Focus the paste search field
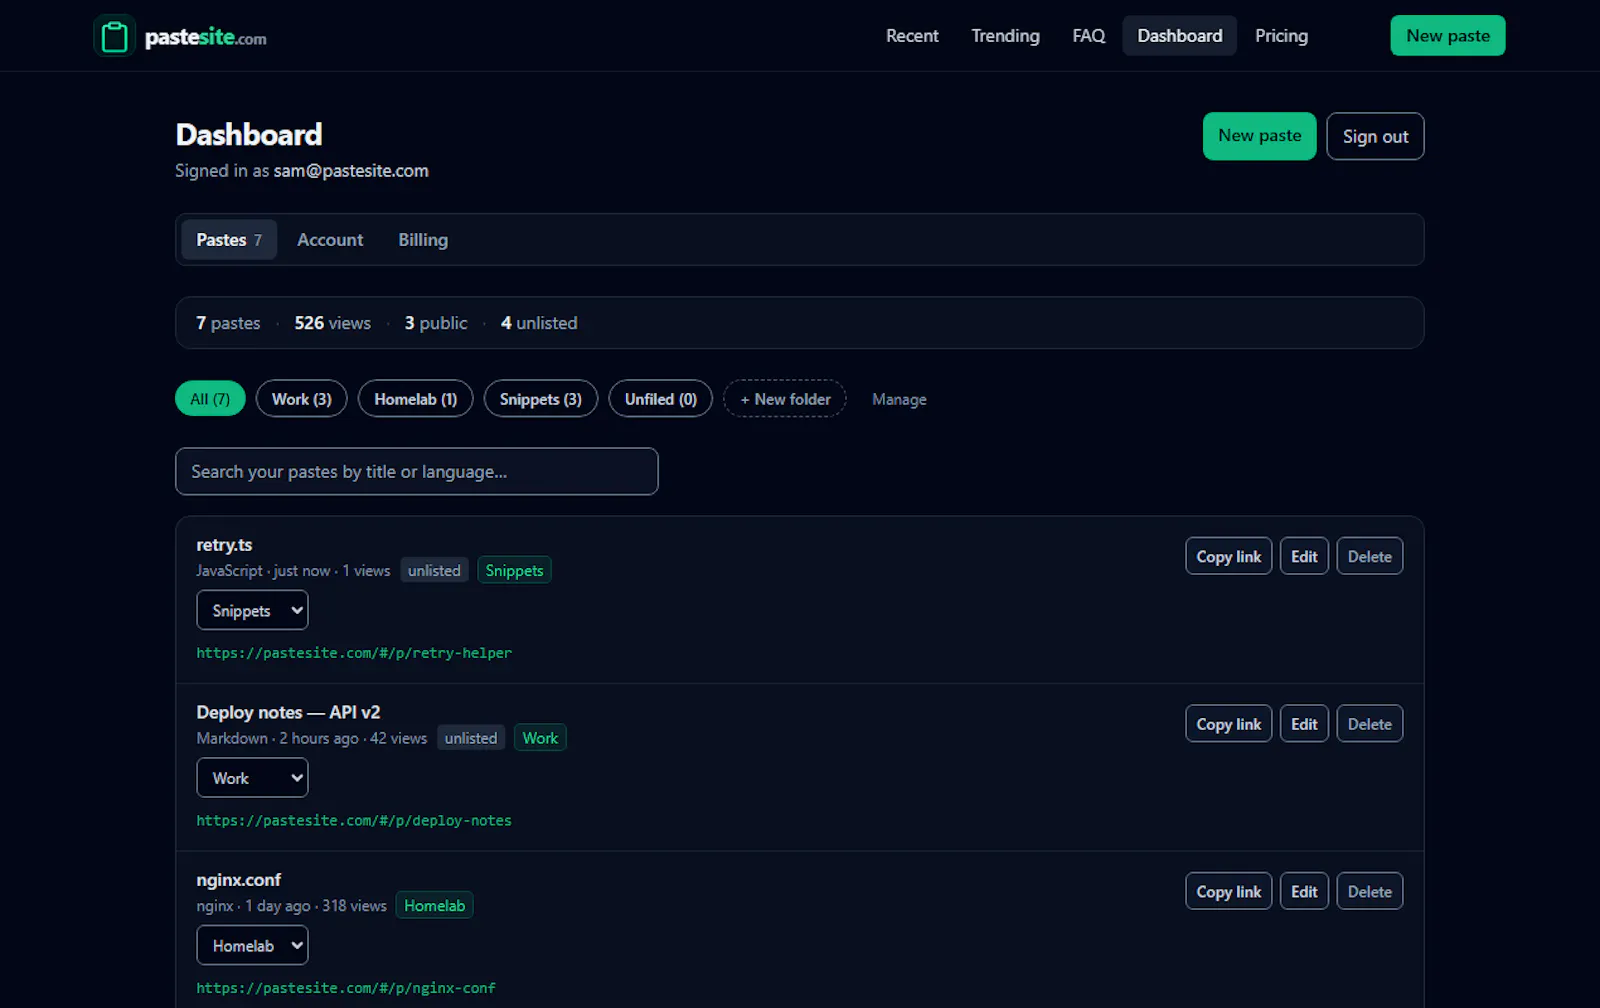 pos(417,471)
